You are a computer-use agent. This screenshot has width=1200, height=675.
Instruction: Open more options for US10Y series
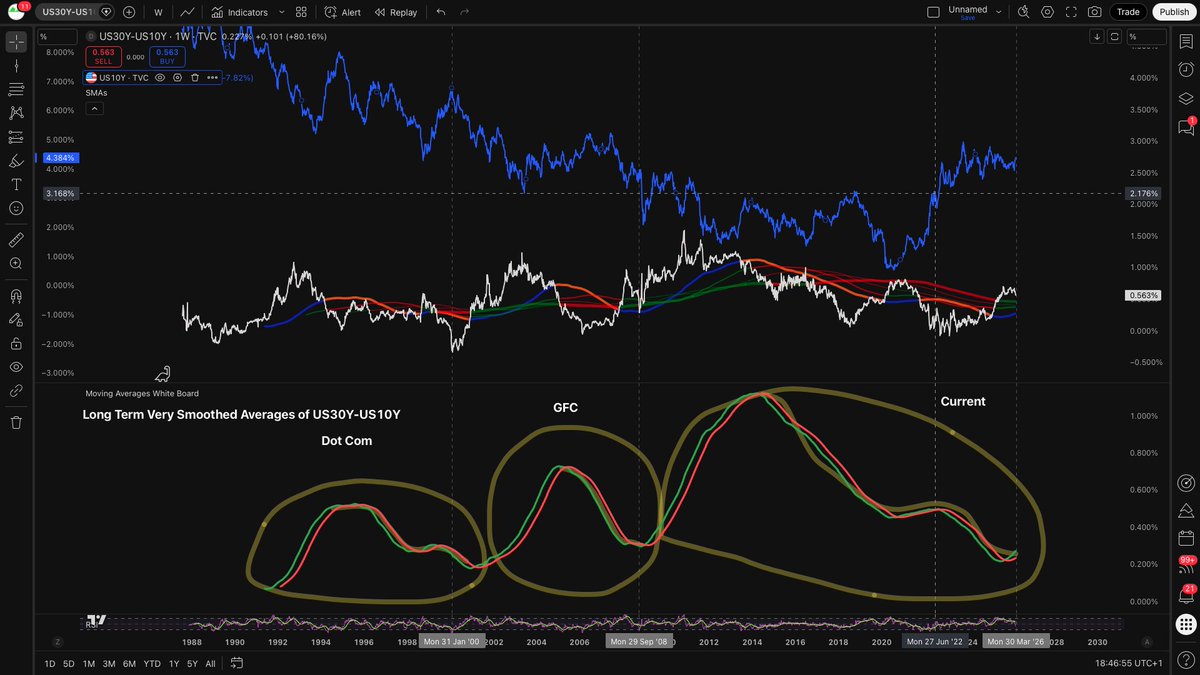click(x=212, y=77)
